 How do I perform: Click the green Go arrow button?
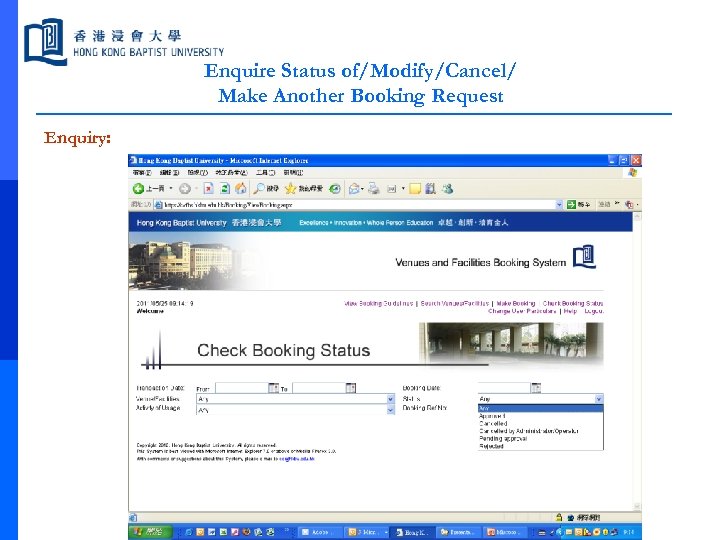click(x=571, y=205)
